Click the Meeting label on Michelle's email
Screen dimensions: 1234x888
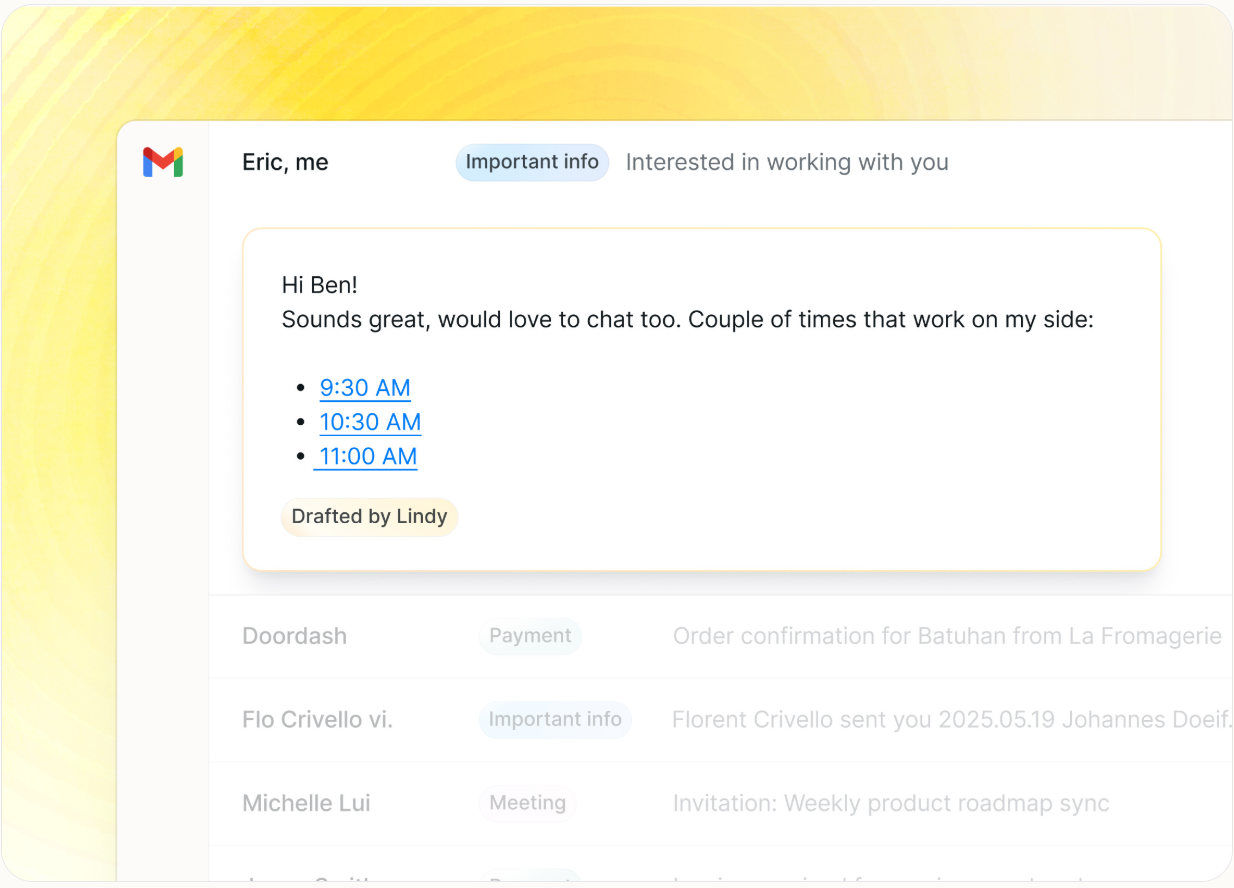(527, 803)
